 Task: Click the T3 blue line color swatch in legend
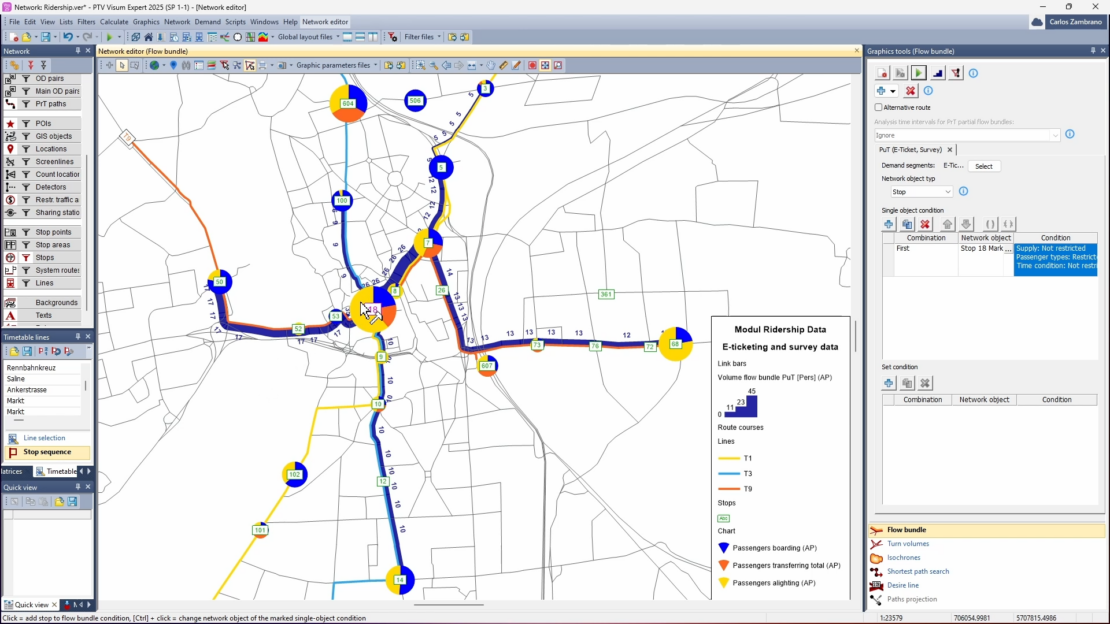728,473
